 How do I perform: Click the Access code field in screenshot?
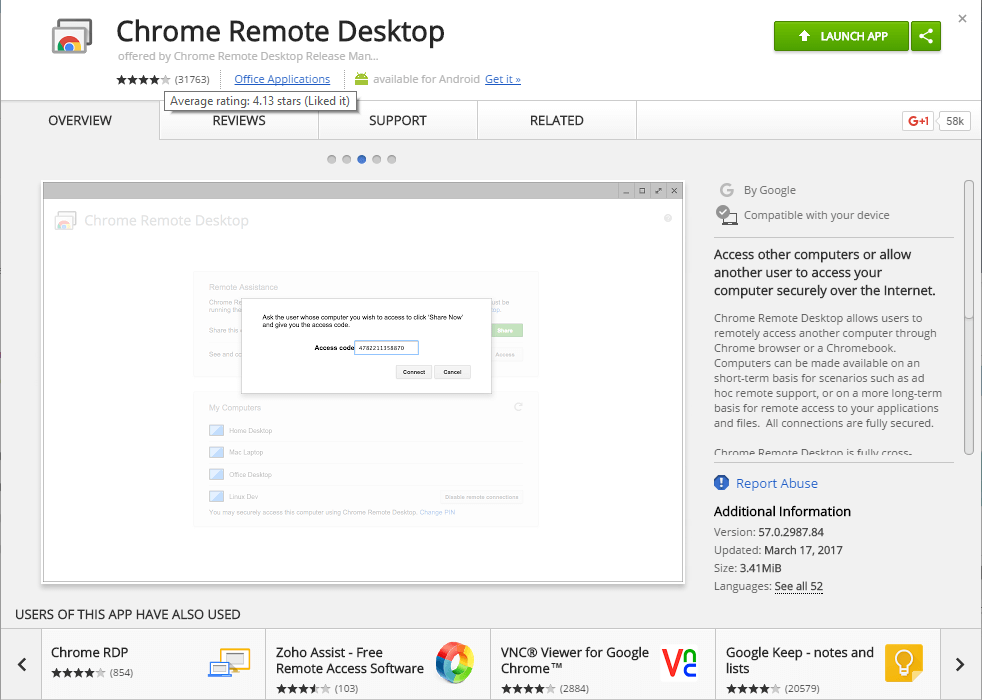pos(386,347)
